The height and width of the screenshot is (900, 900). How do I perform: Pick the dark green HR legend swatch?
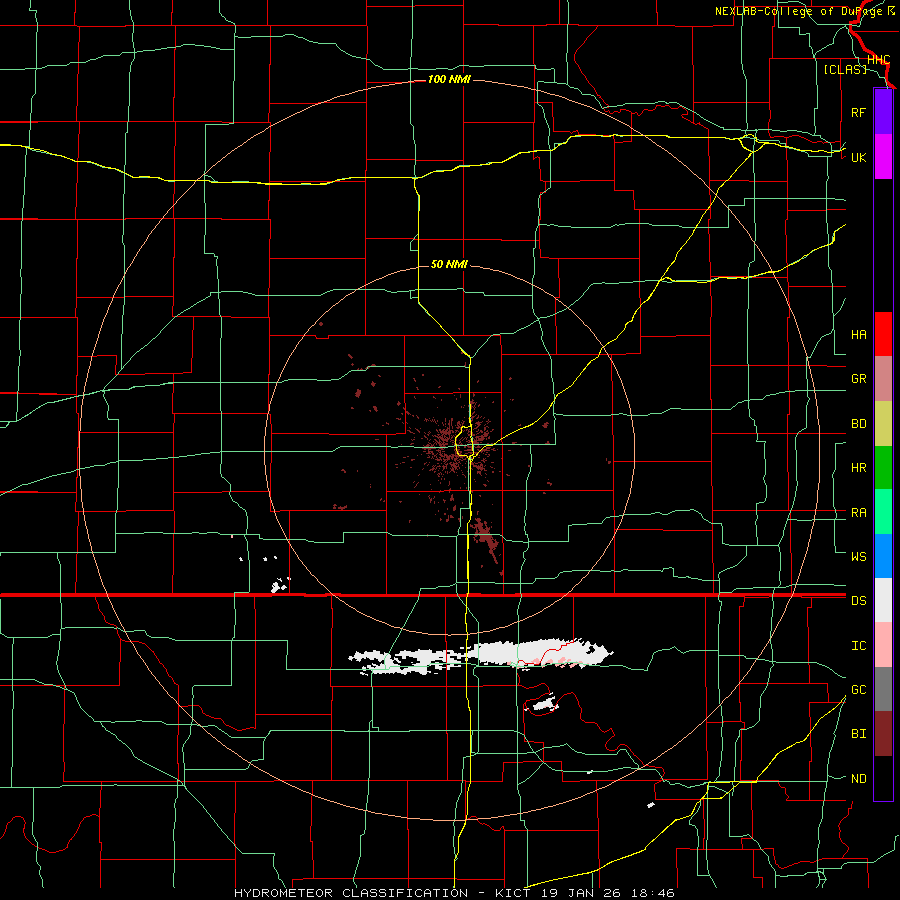[883, 468]
